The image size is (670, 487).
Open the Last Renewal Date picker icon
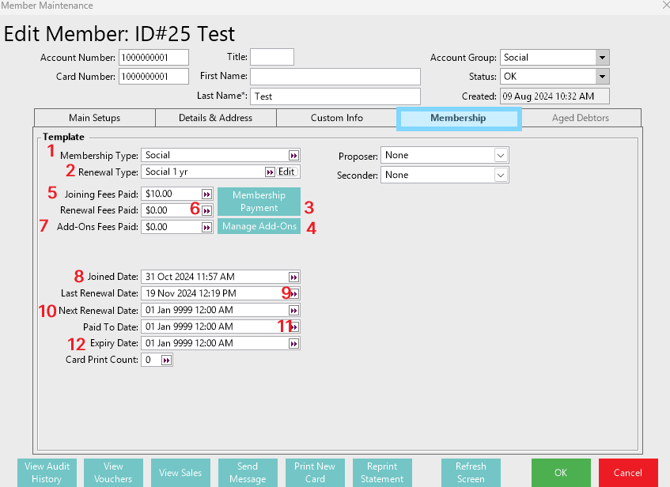(x=294, y=294)
